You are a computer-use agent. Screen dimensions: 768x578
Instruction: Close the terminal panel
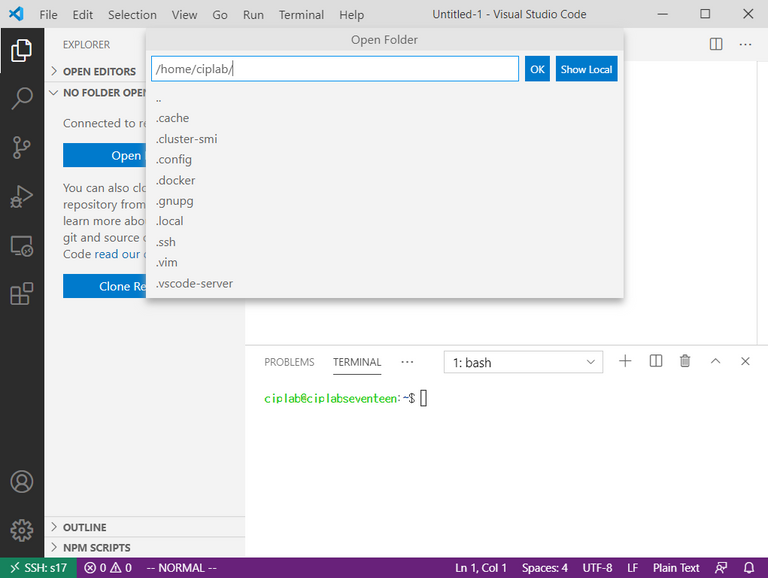pyautogui.click(x=745, y=361)
